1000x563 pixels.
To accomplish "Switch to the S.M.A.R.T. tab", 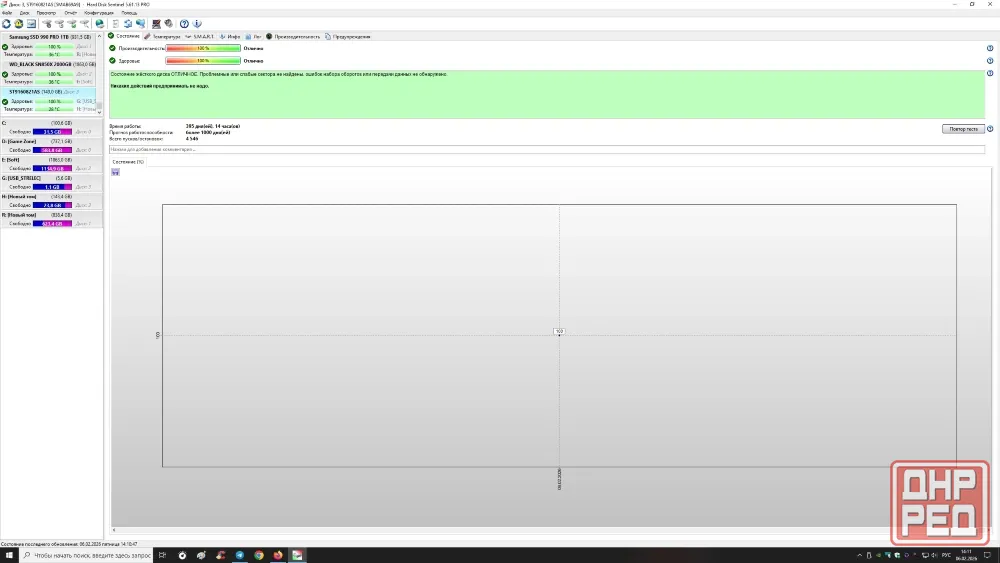I will [x=199, y=37].
